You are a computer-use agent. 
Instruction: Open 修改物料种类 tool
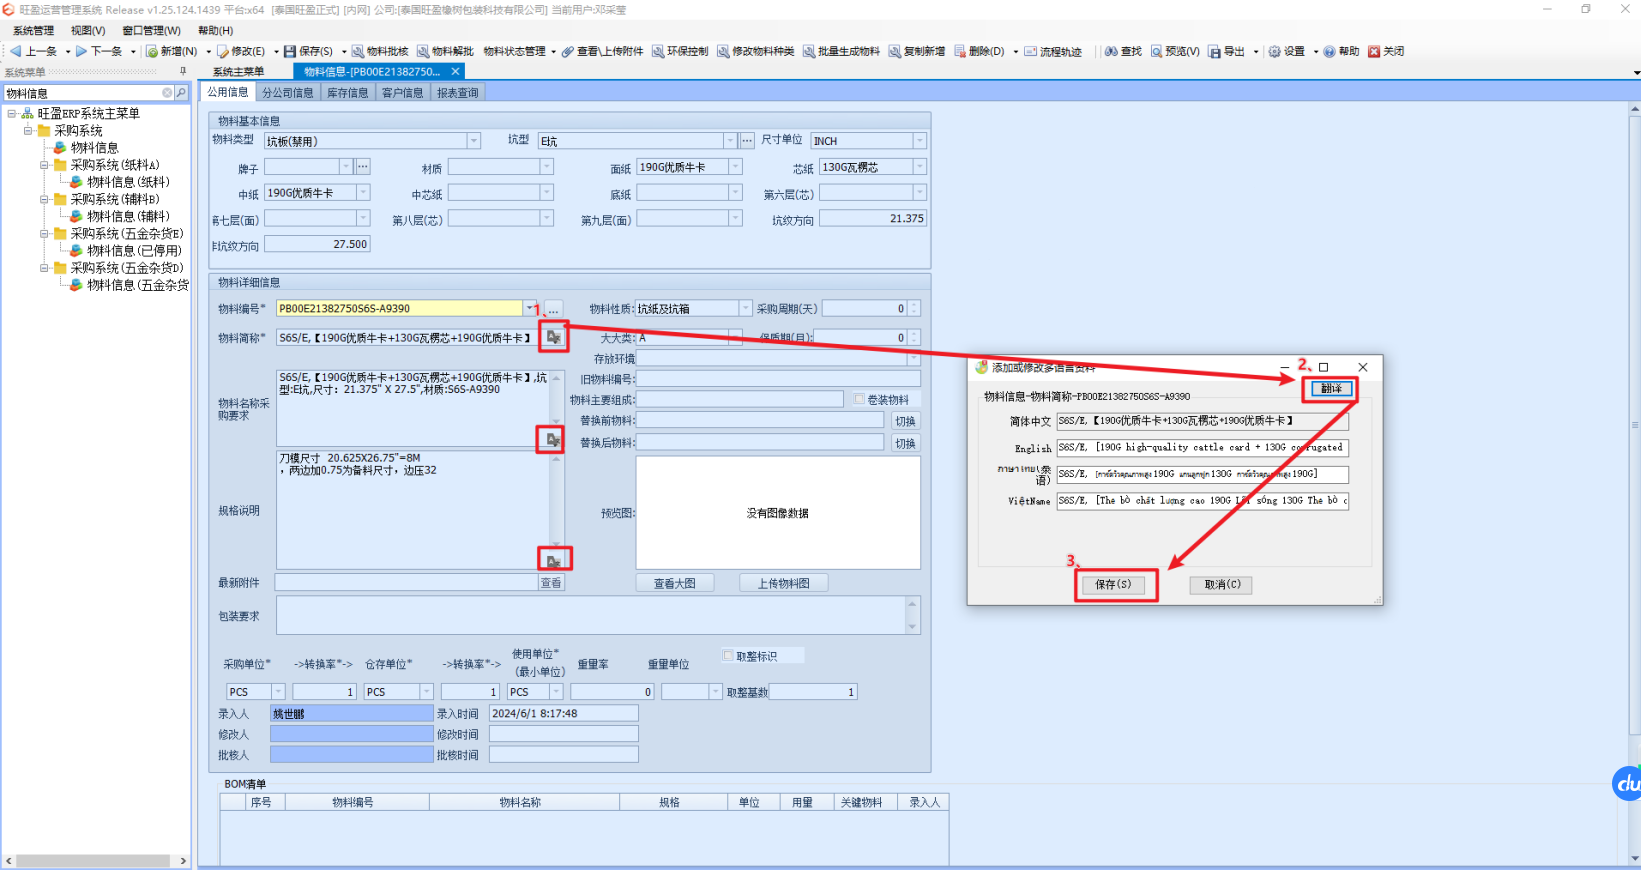756,51
